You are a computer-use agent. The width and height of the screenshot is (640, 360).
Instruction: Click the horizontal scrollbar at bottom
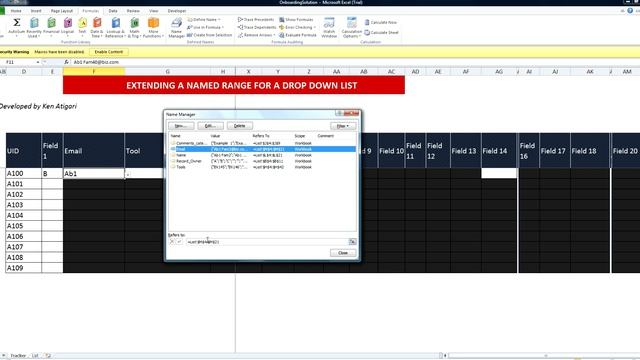[545, 356]
